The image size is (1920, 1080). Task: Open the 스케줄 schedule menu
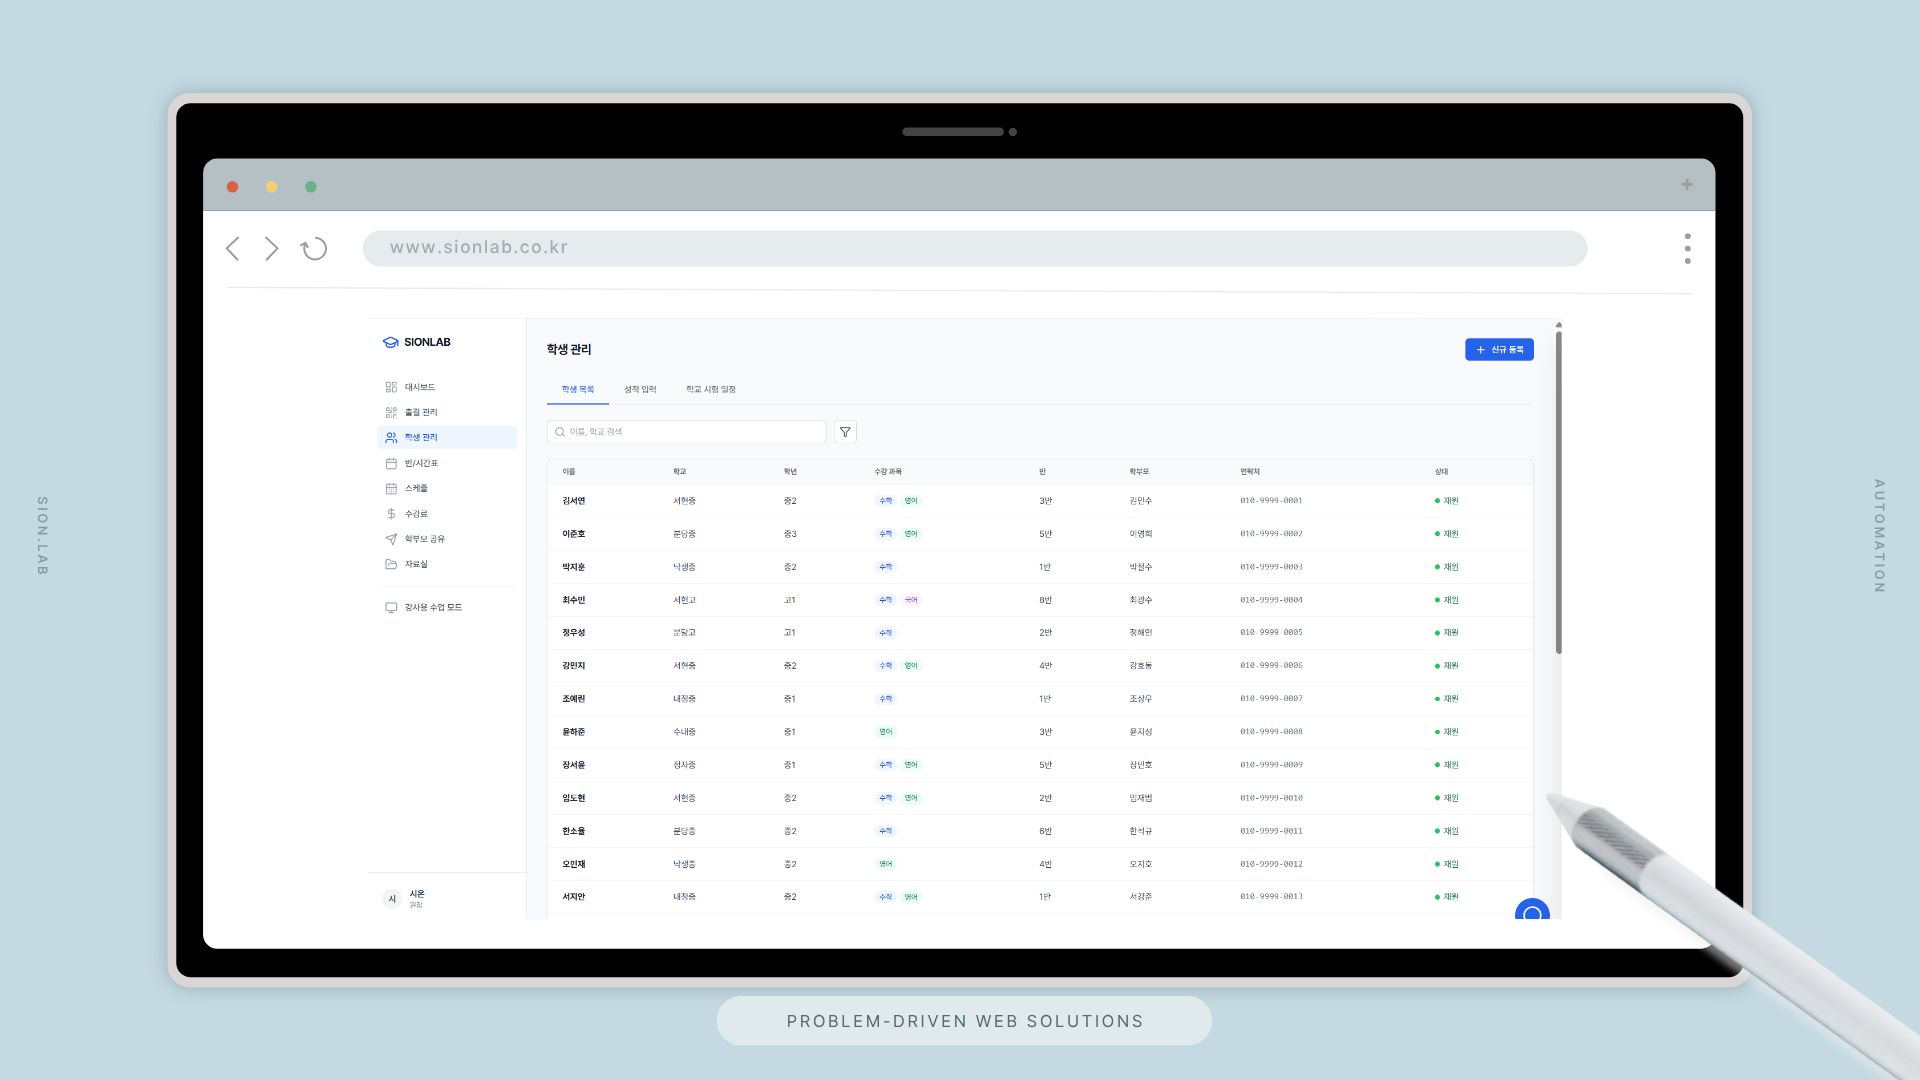[x=416, y=488]
